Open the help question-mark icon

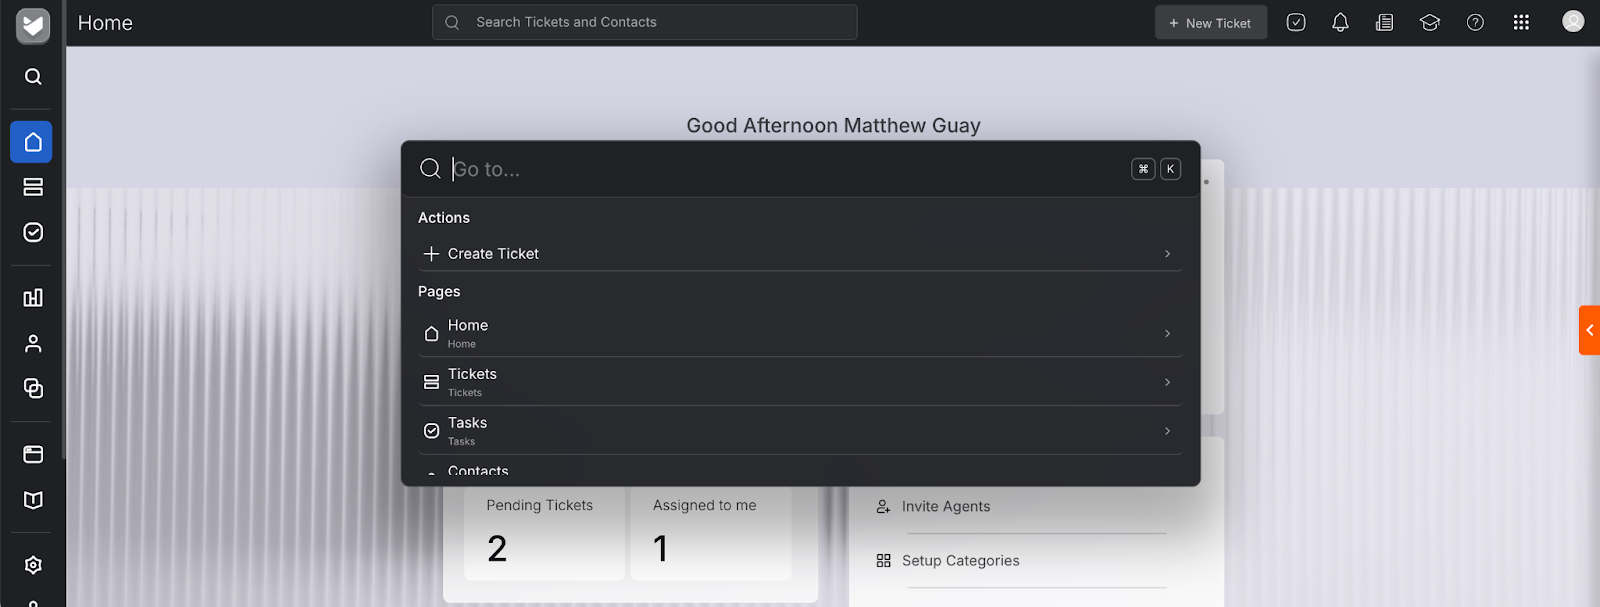click(x=1474, y=22)
